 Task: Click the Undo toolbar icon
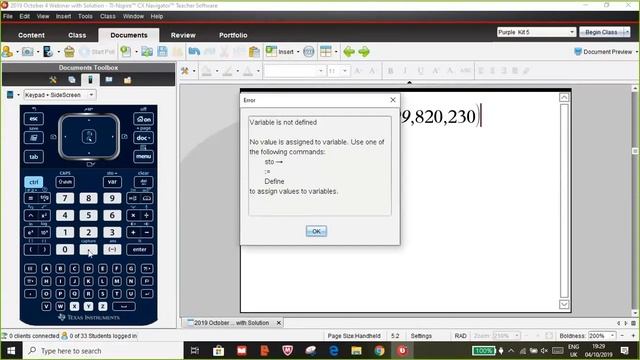coord(194,51)
